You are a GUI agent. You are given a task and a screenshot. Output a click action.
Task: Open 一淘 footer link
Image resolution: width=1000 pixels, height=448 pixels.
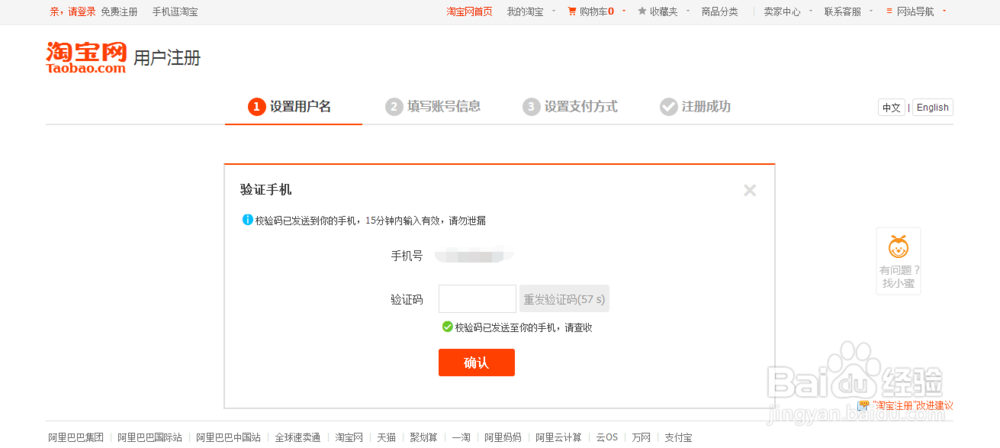(x=461, y=438)
